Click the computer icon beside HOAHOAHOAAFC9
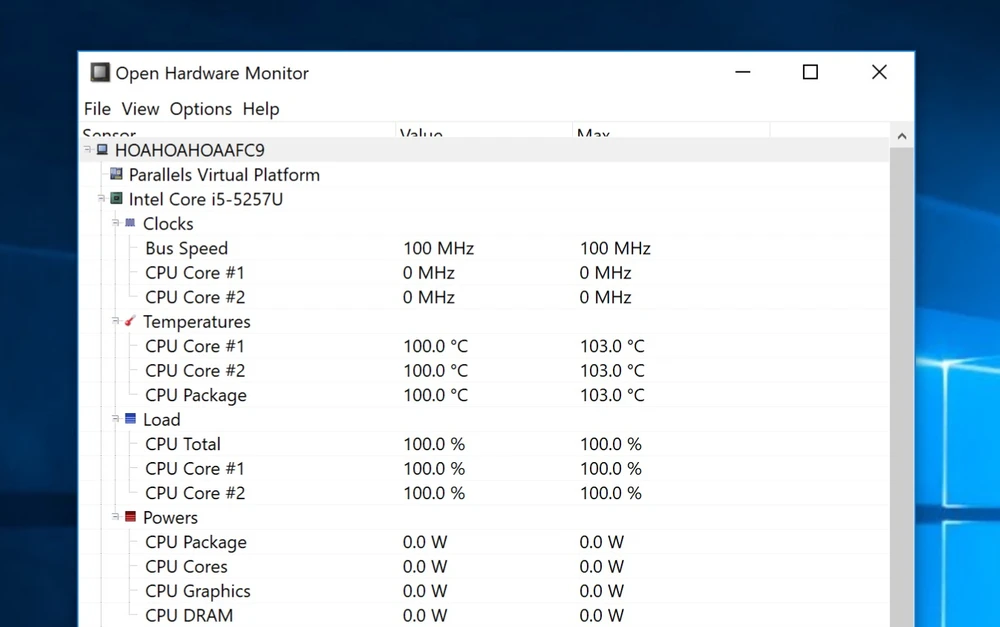1000x627 pixels. pyautogui.click(x=102, y=150)
